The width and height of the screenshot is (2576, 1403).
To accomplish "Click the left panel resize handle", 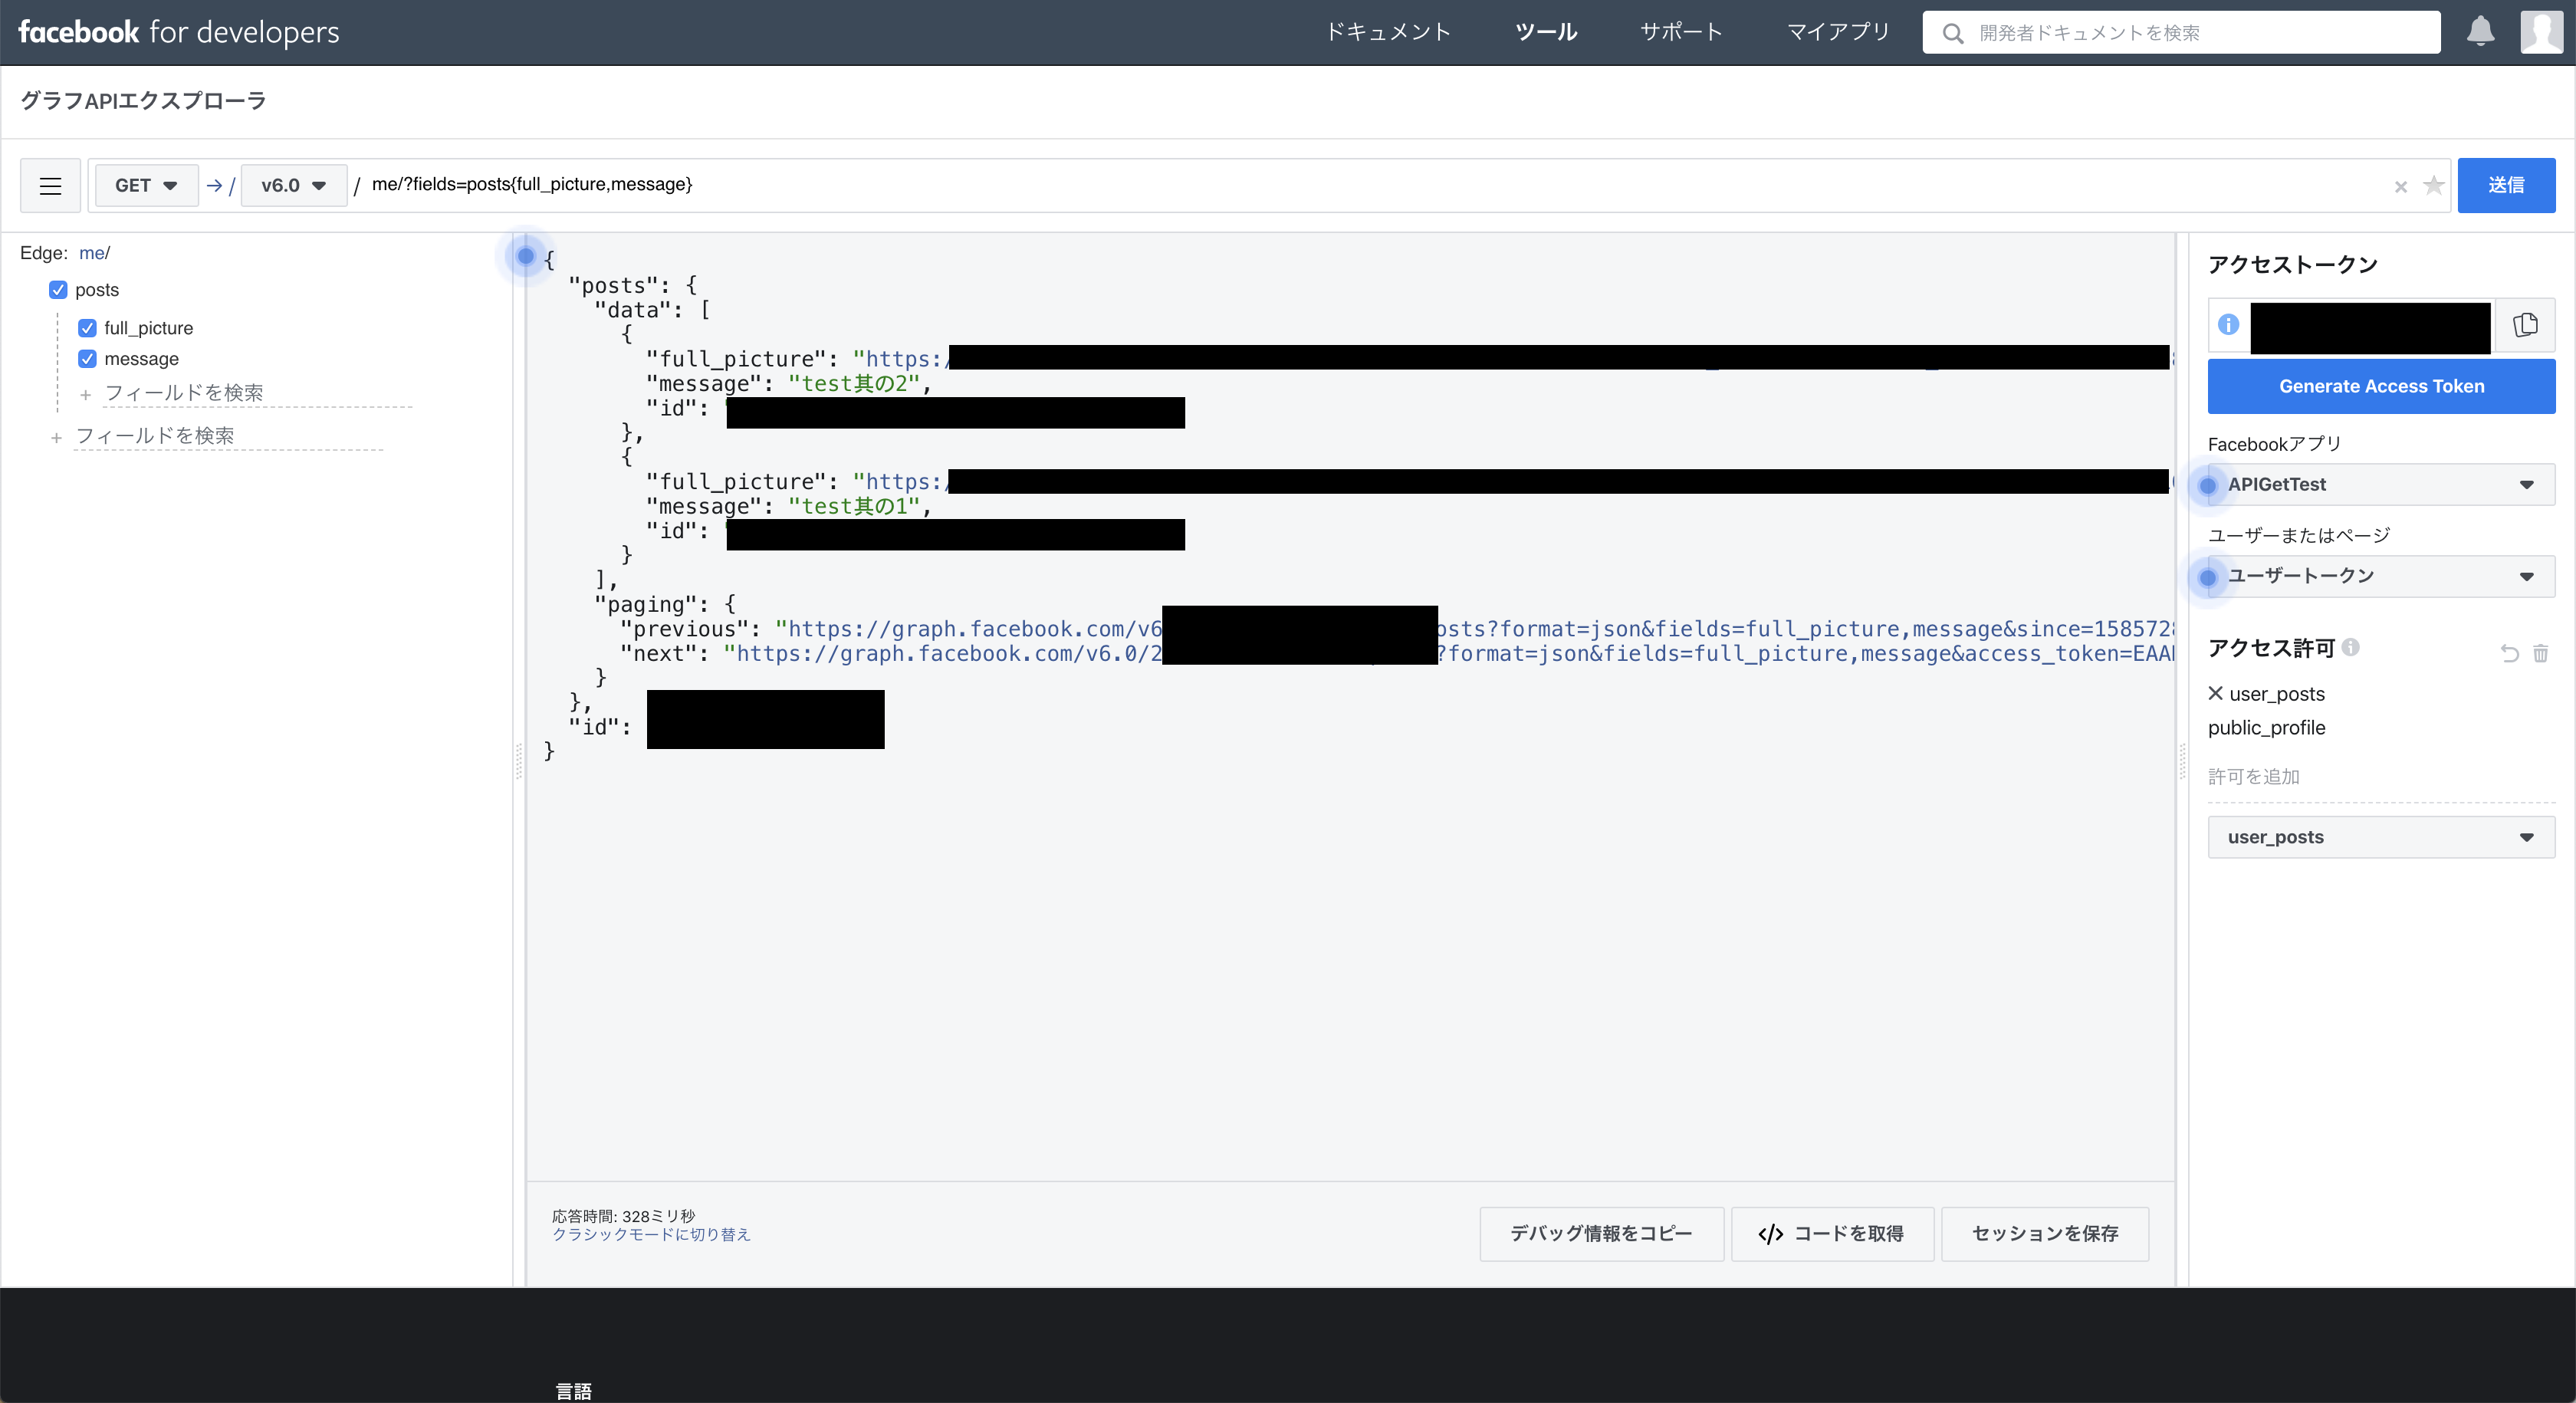I will point(518,761).
